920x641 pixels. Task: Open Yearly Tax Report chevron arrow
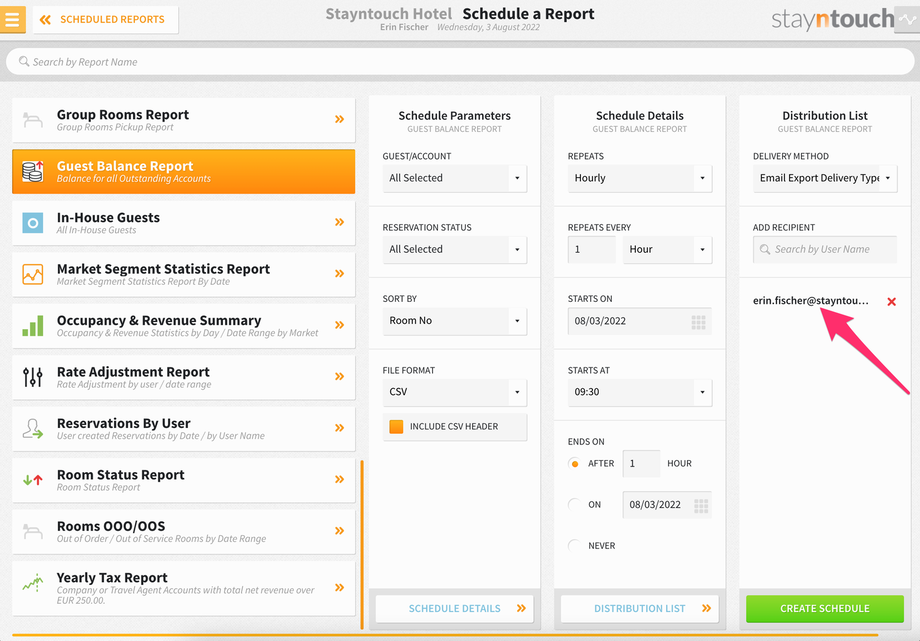(x=339, y=588)
